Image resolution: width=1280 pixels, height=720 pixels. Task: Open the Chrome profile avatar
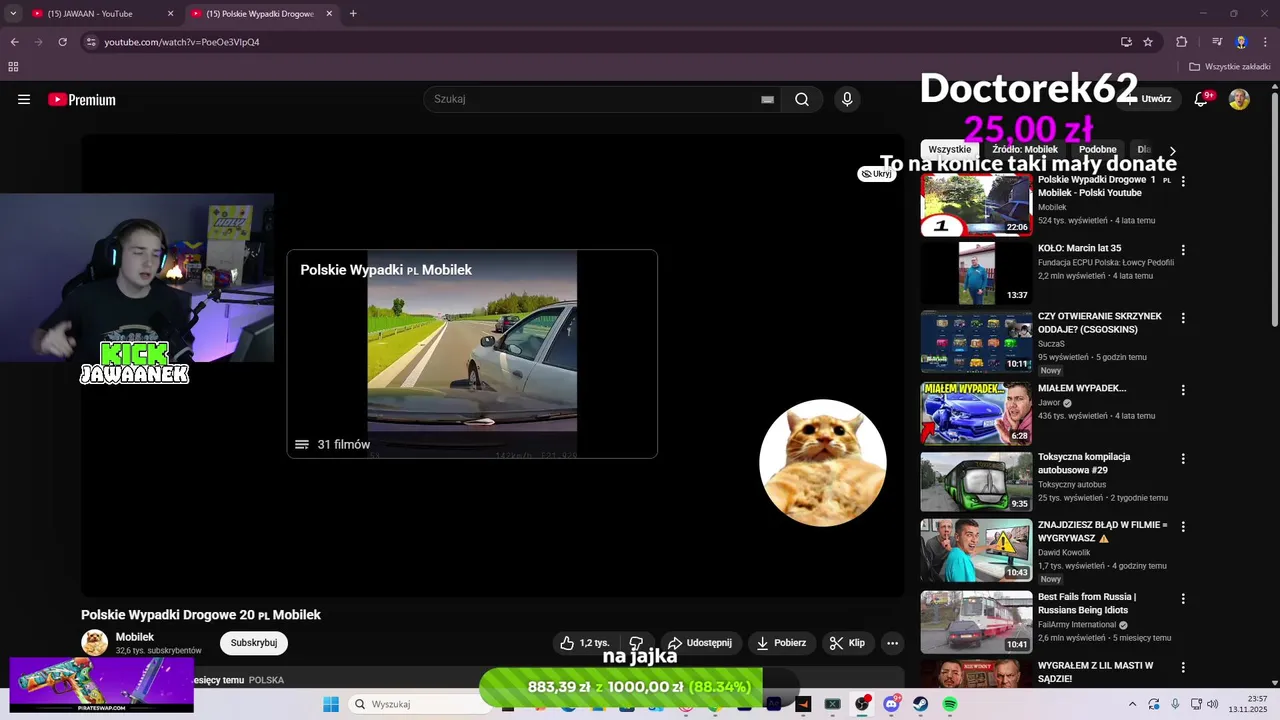(1241, 42)
